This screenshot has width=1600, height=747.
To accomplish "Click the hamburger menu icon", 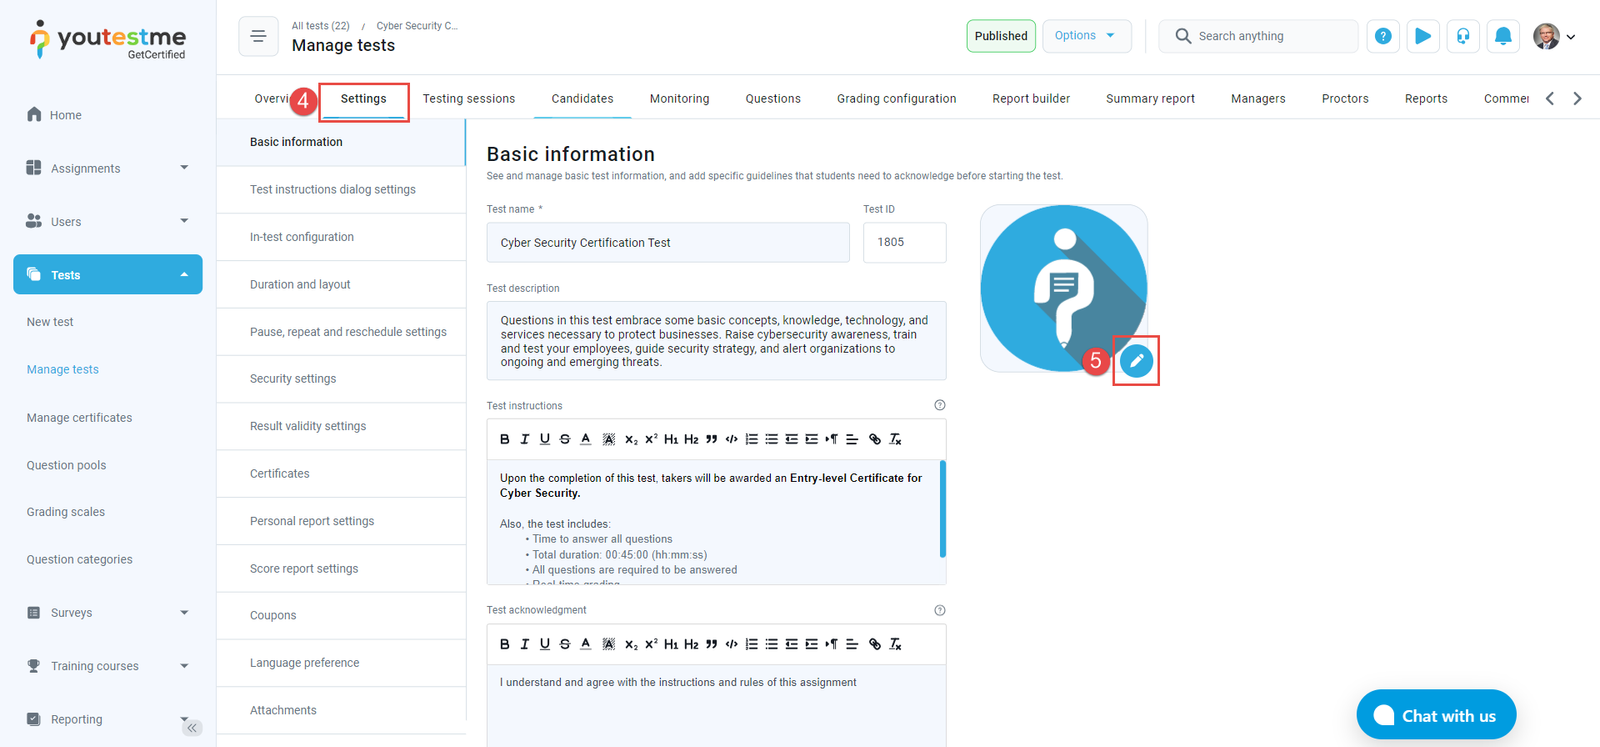I will (258, 36).
